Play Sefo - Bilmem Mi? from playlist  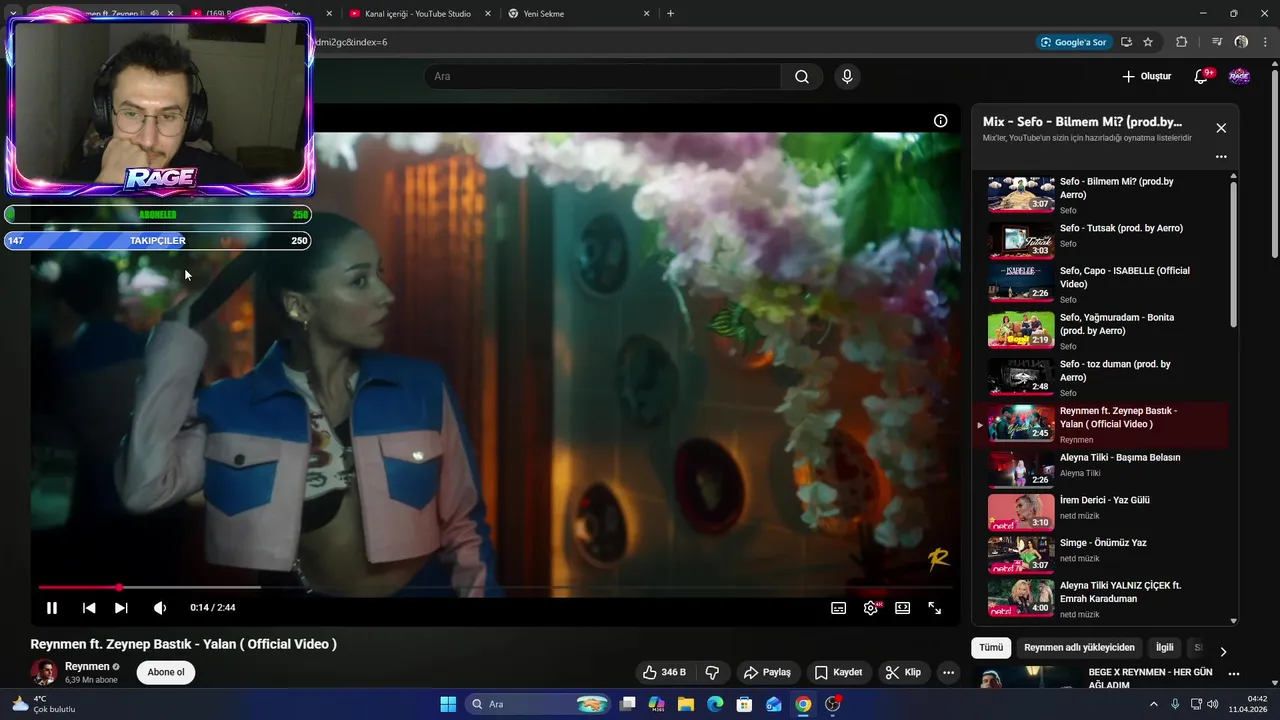1100,195
